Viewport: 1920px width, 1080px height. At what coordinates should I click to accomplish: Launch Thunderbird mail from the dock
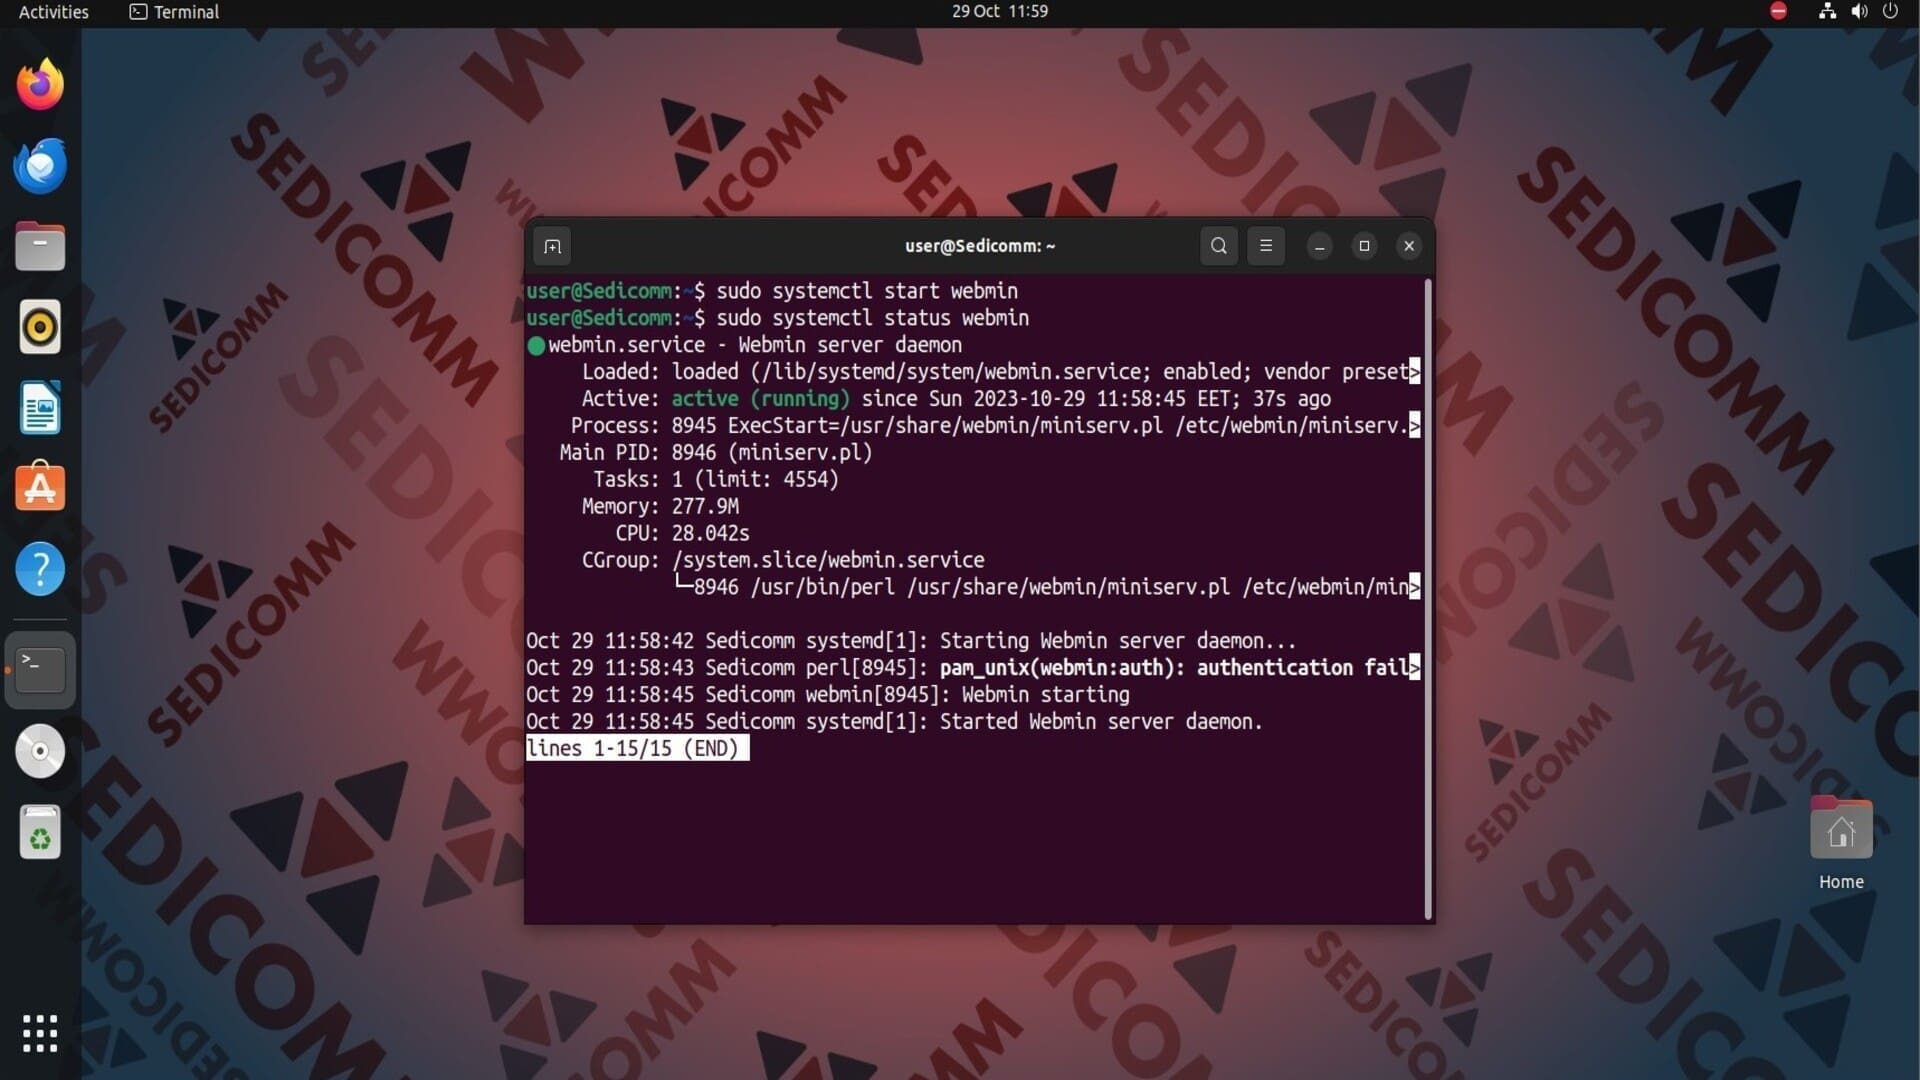pyautogui.click(x=40, y=165)
